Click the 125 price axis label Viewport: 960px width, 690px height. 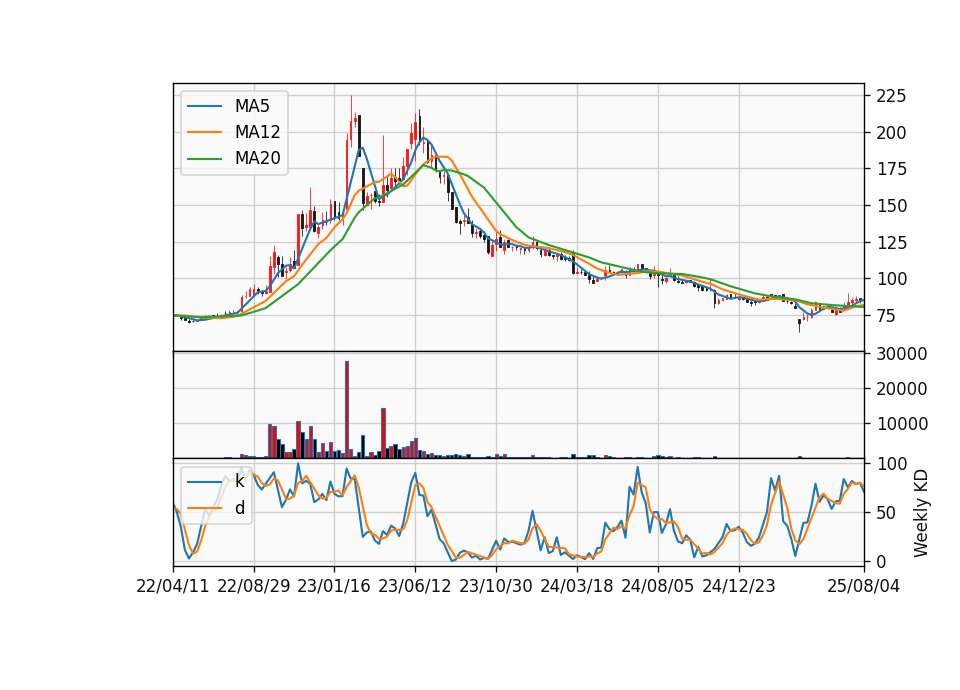tap(891, 242)
